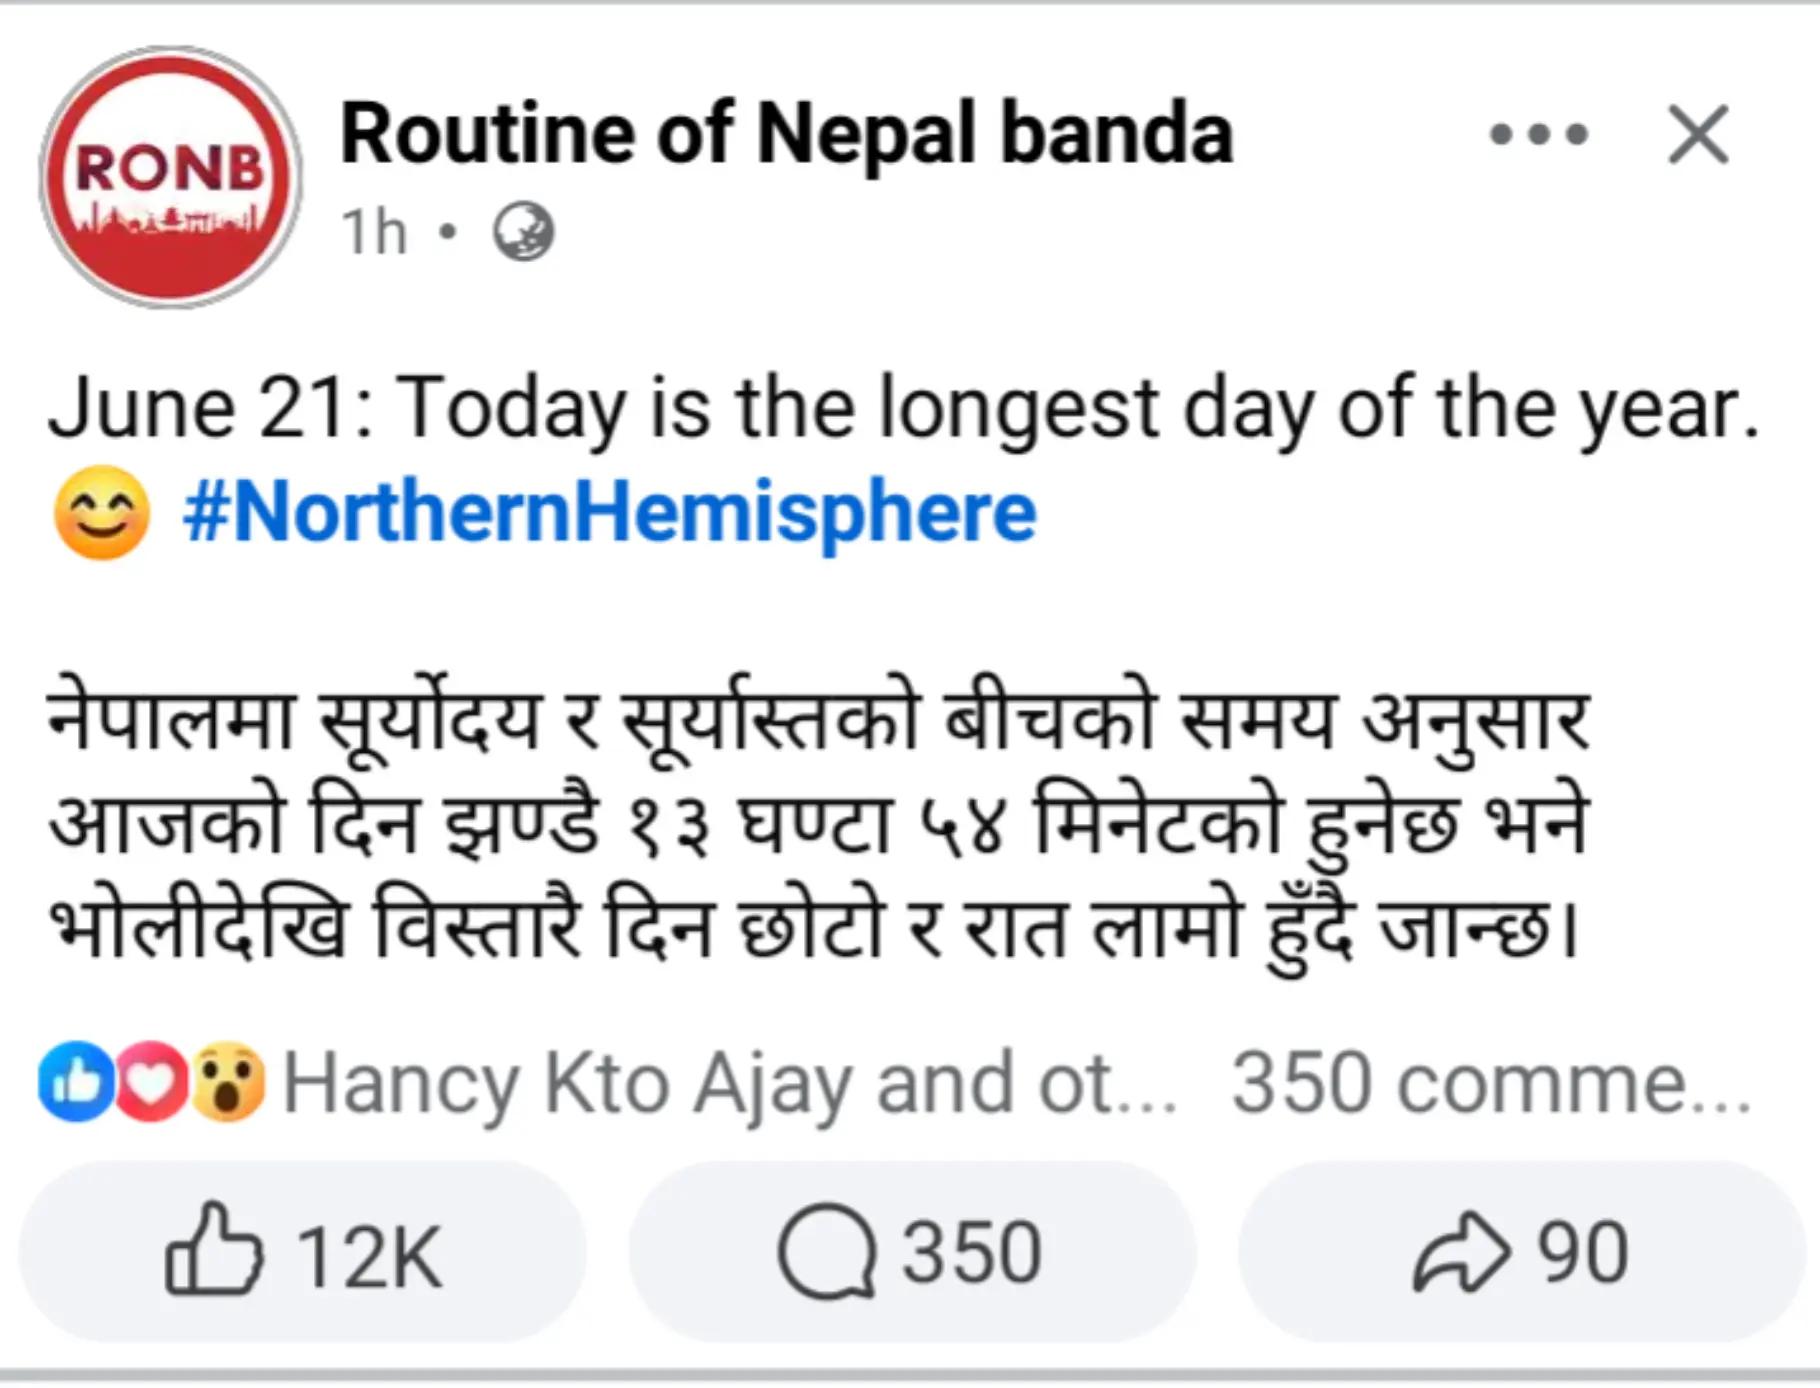Image resolution: width=1820 pixels, height=1388 pixels.
Task: Hide the post with the X icon
Action: [1698, 134]
